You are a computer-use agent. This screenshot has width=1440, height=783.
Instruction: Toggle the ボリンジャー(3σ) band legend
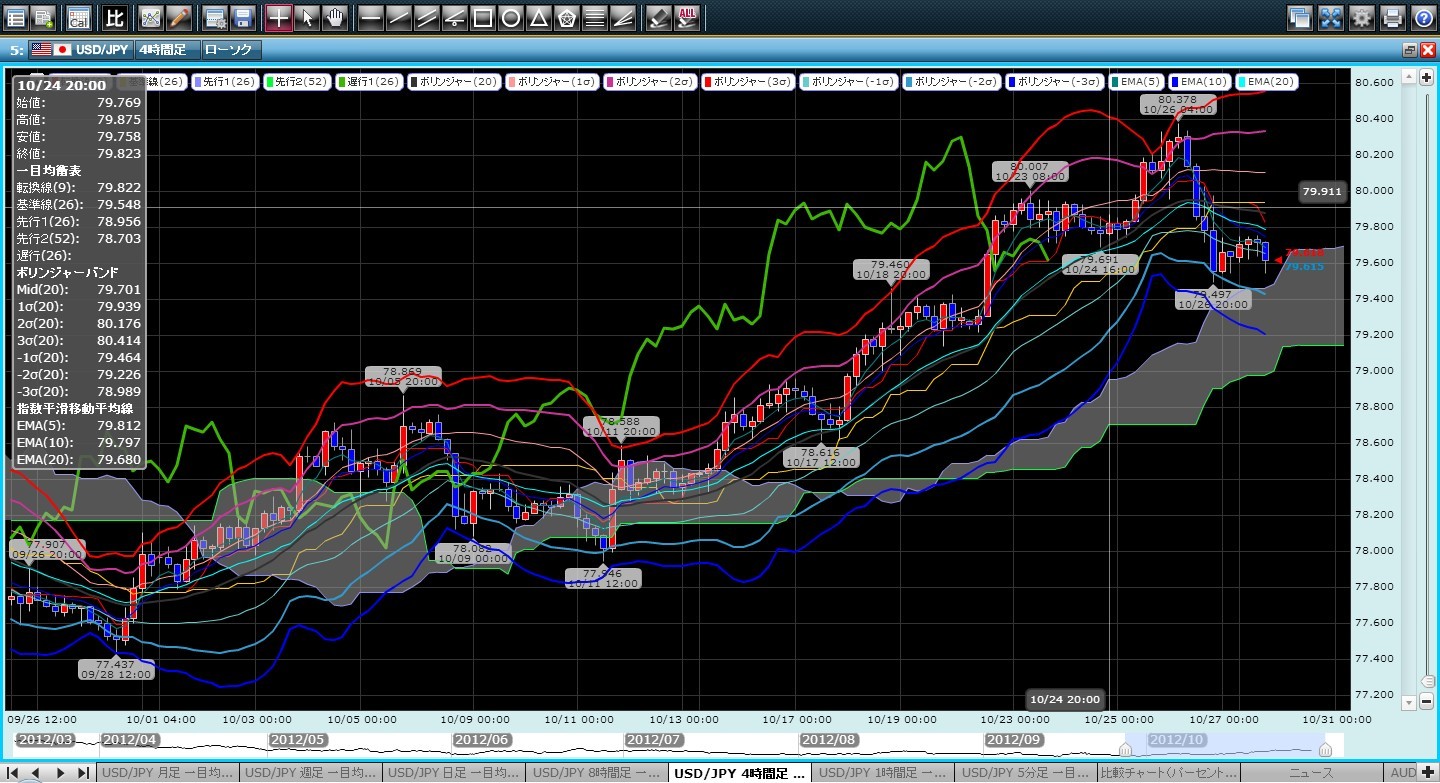[x=749, y=82]
